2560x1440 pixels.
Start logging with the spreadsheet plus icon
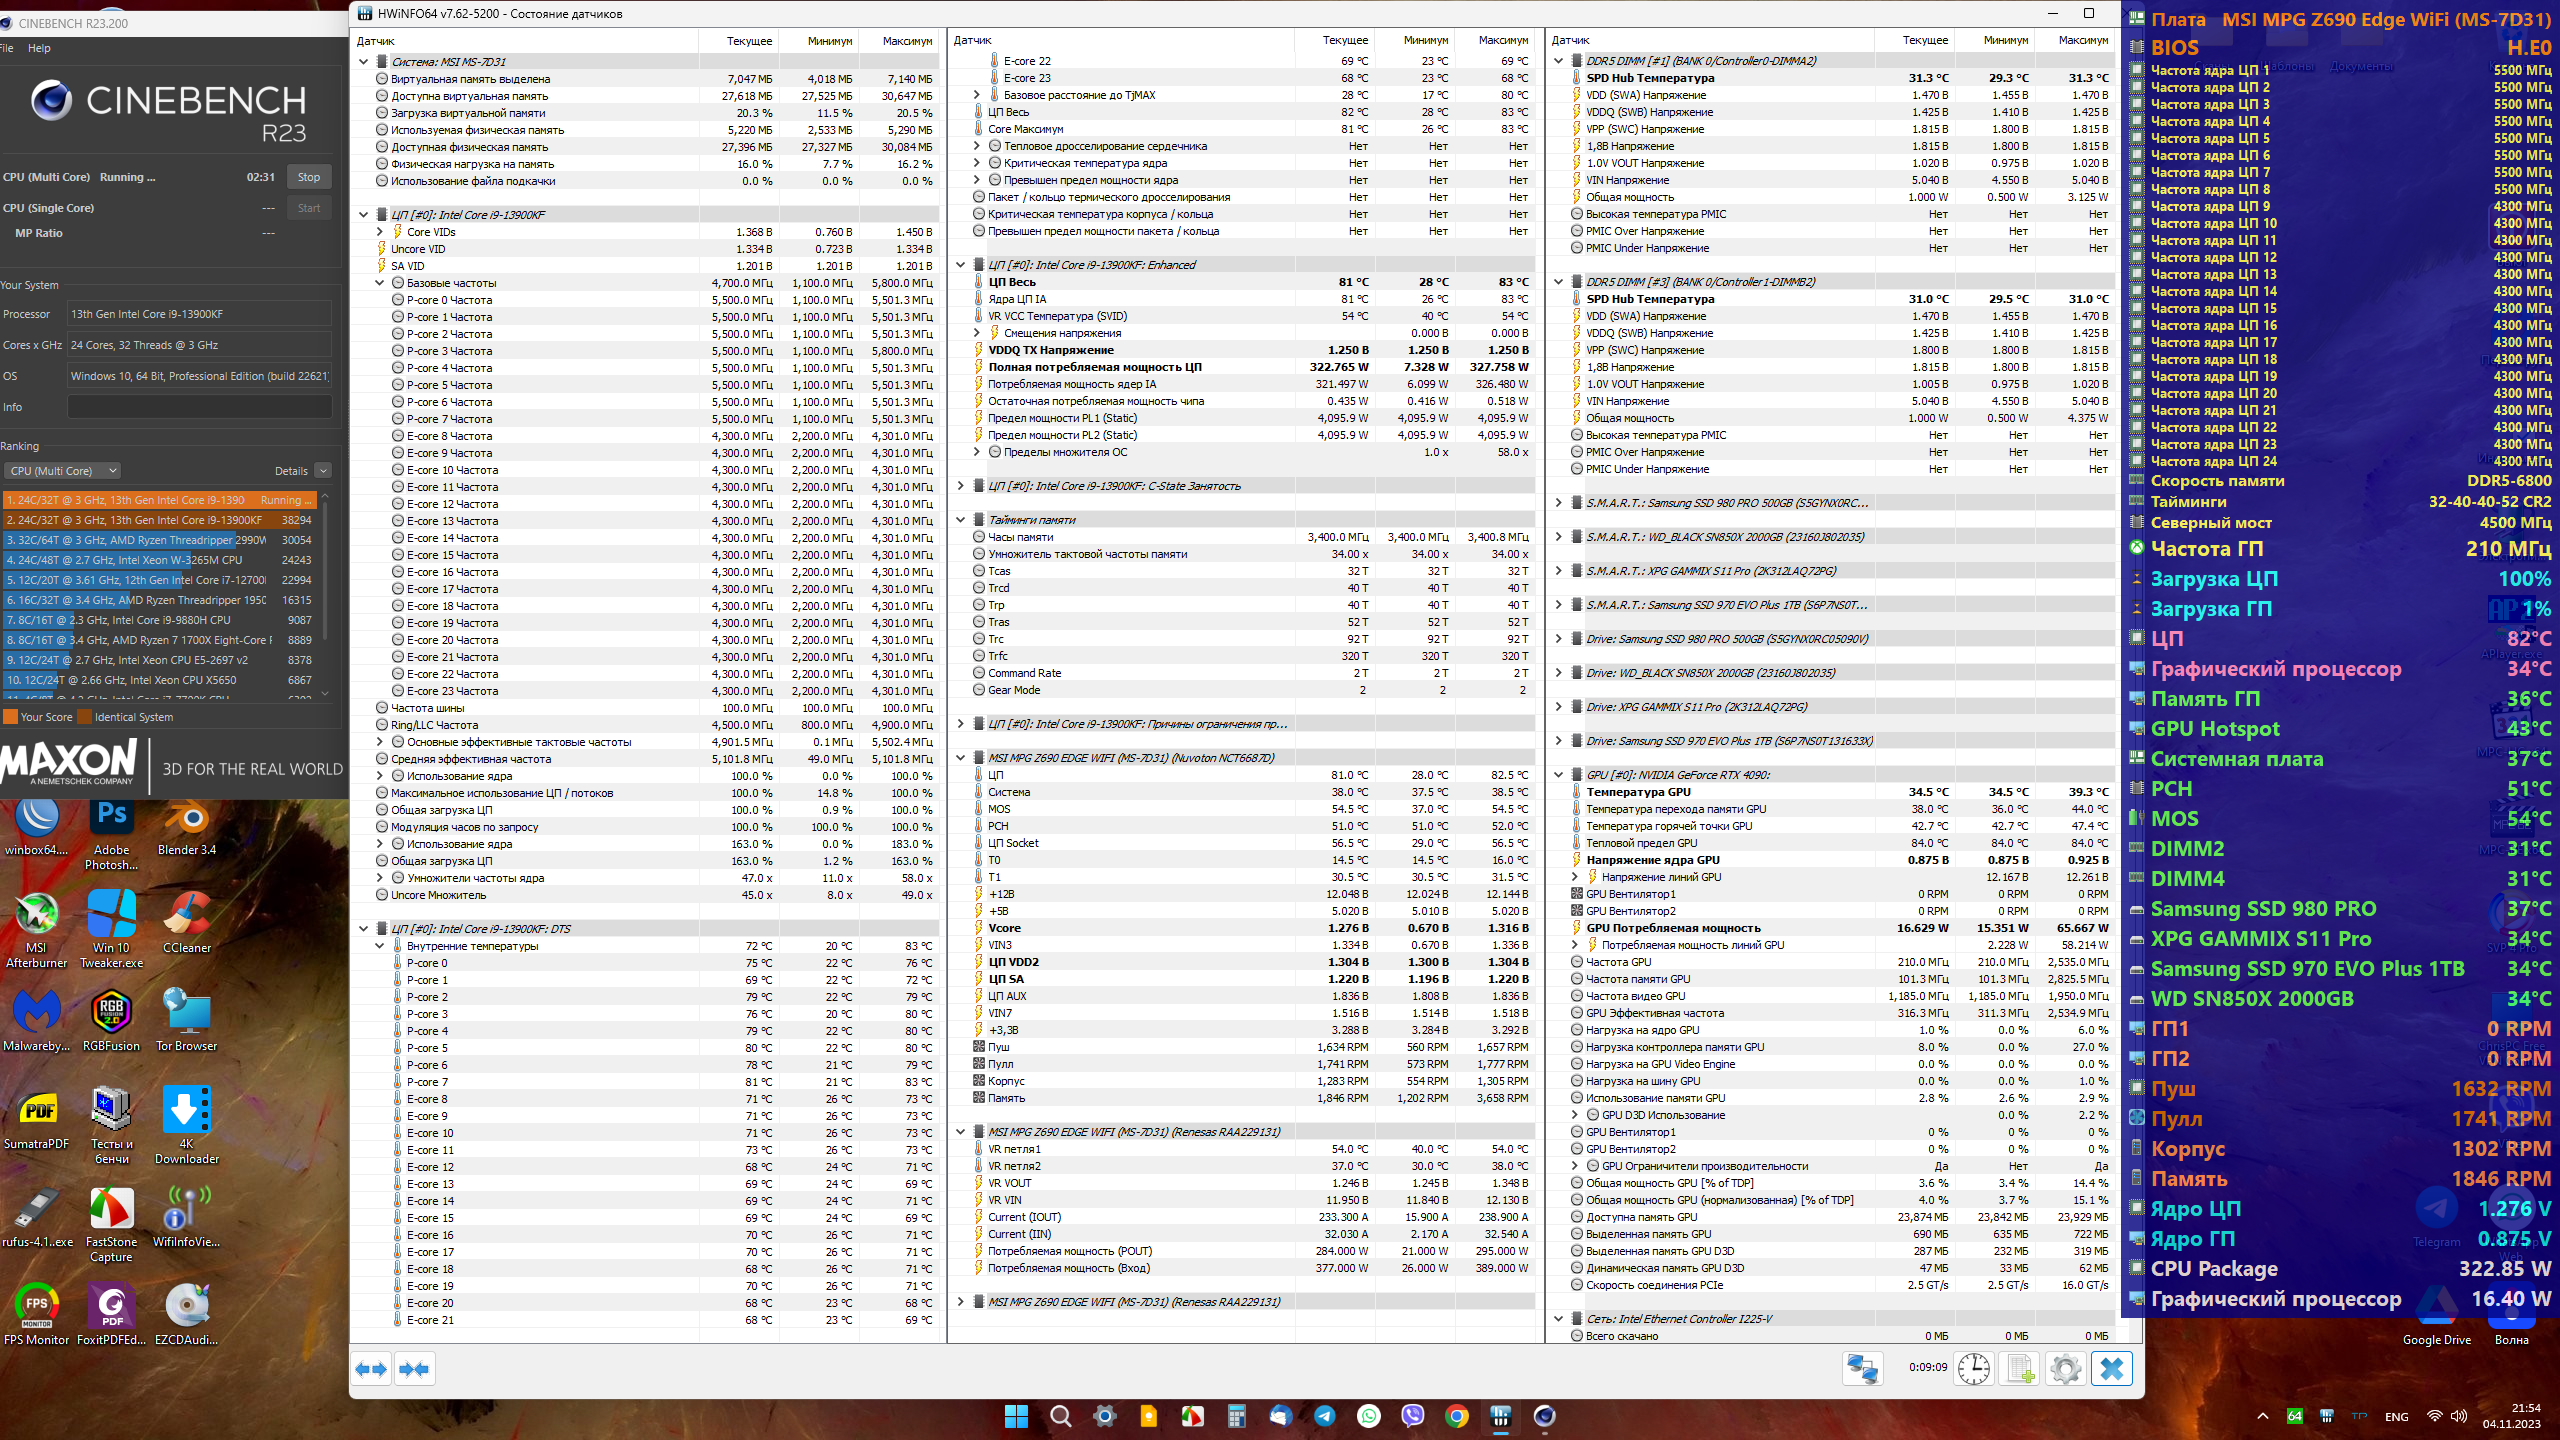coord(2020,1368)
